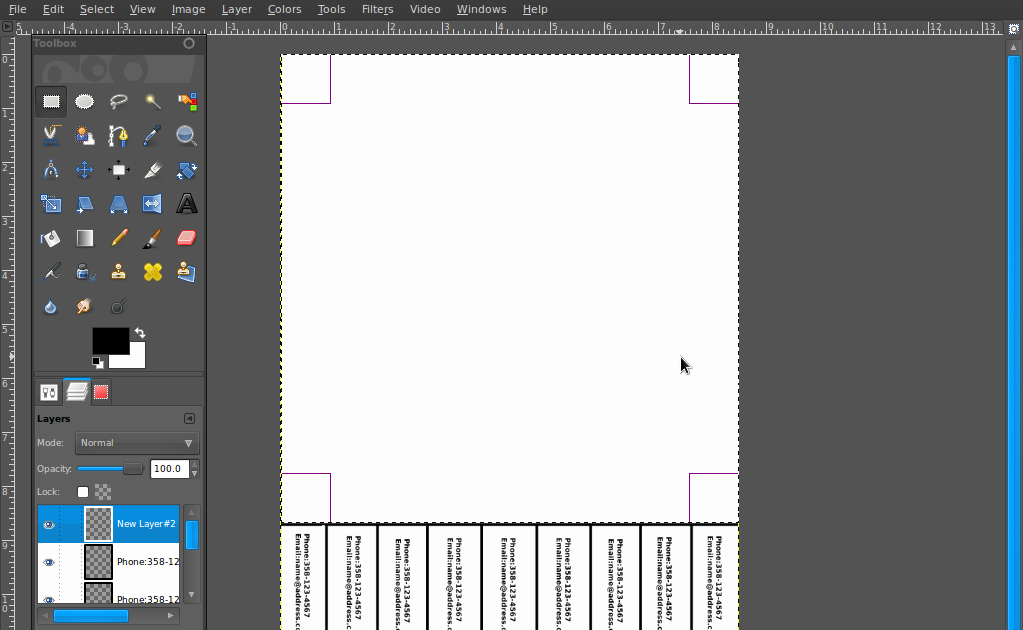Activate the Scale tool
Screen dimensions: 1023x630
[51, 204]
